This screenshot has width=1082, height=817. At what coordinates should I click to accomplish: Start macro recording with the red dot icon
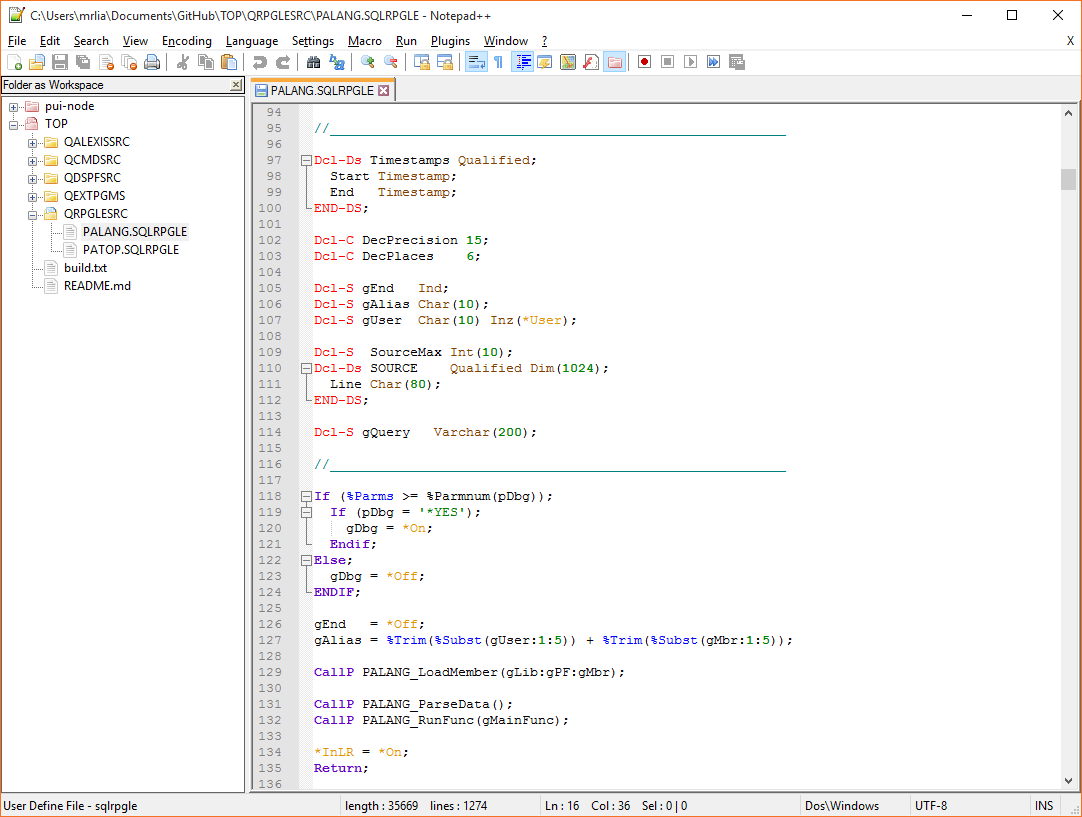(x=645, y=62)
